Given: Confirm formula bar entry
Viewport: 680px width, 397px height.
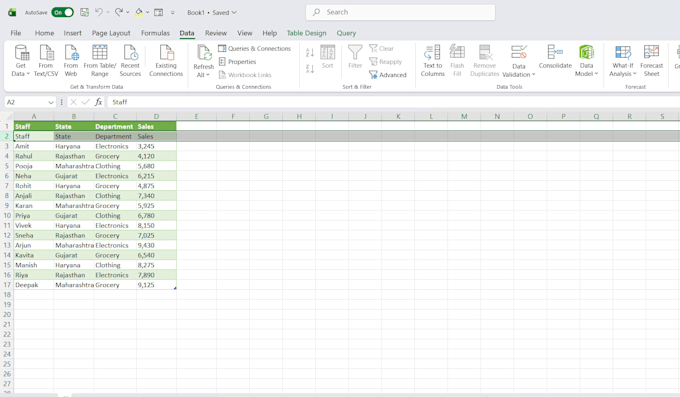Looking at the screenshot, I should [x=85, y=102].
